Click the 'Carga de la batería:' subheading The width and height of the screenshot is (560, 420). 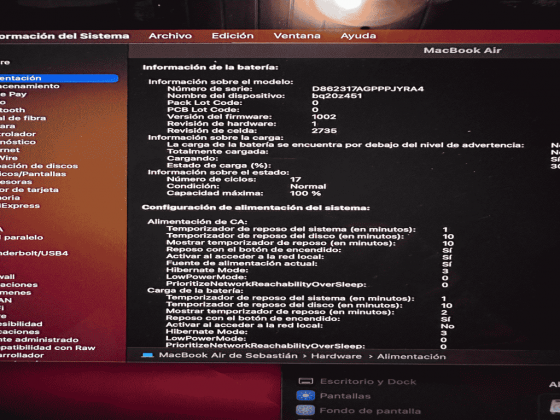195,291
